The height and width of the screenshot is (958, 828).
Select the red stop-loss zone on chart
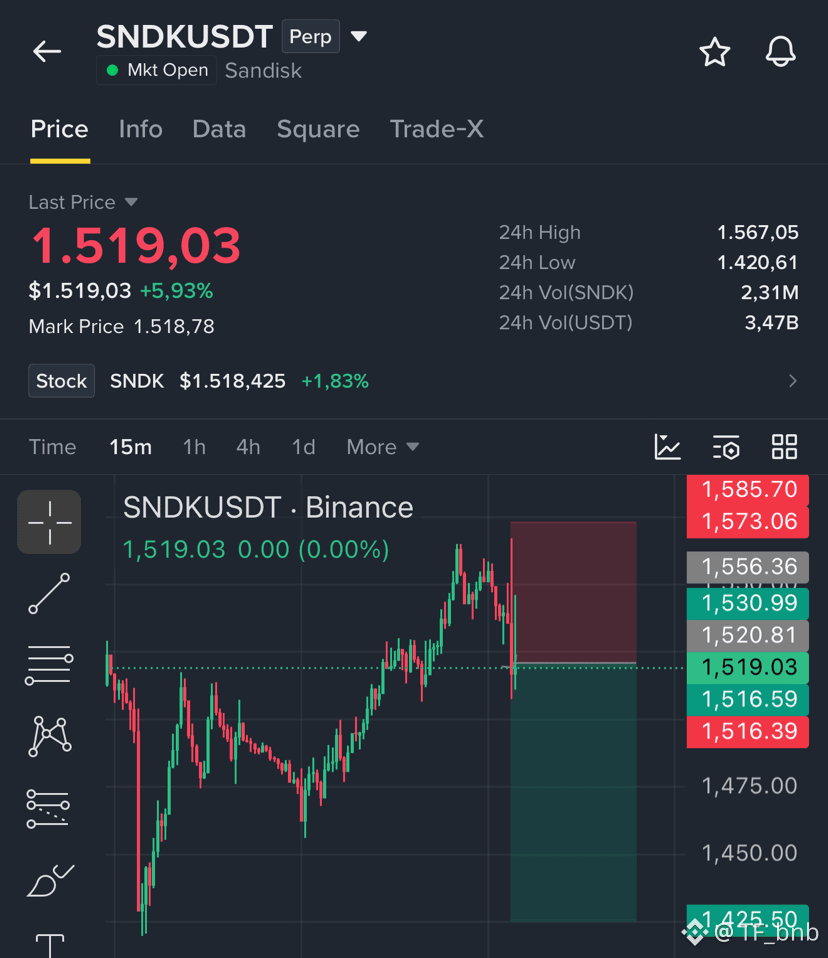[x=574, y=592]
